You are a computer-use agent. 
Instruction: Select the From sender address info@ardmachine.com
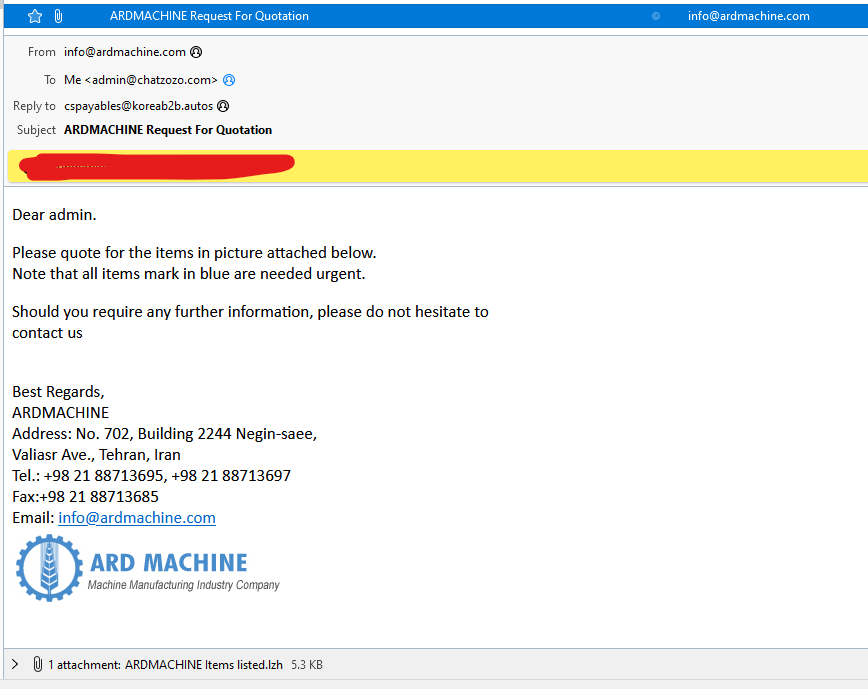[x=125, y=52]
